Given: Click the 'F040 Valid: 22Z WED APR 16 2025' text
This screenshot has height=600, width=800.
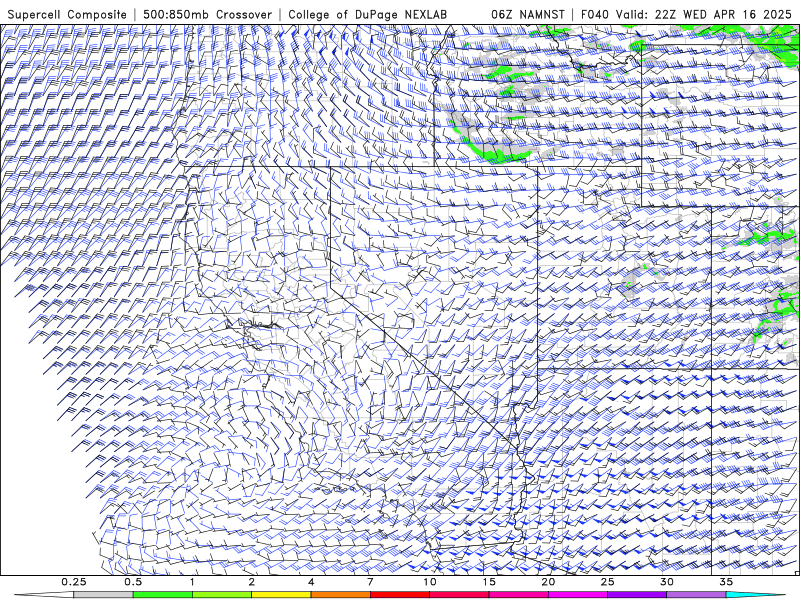Looking at the screenshot, I should [x=686, y=14].
